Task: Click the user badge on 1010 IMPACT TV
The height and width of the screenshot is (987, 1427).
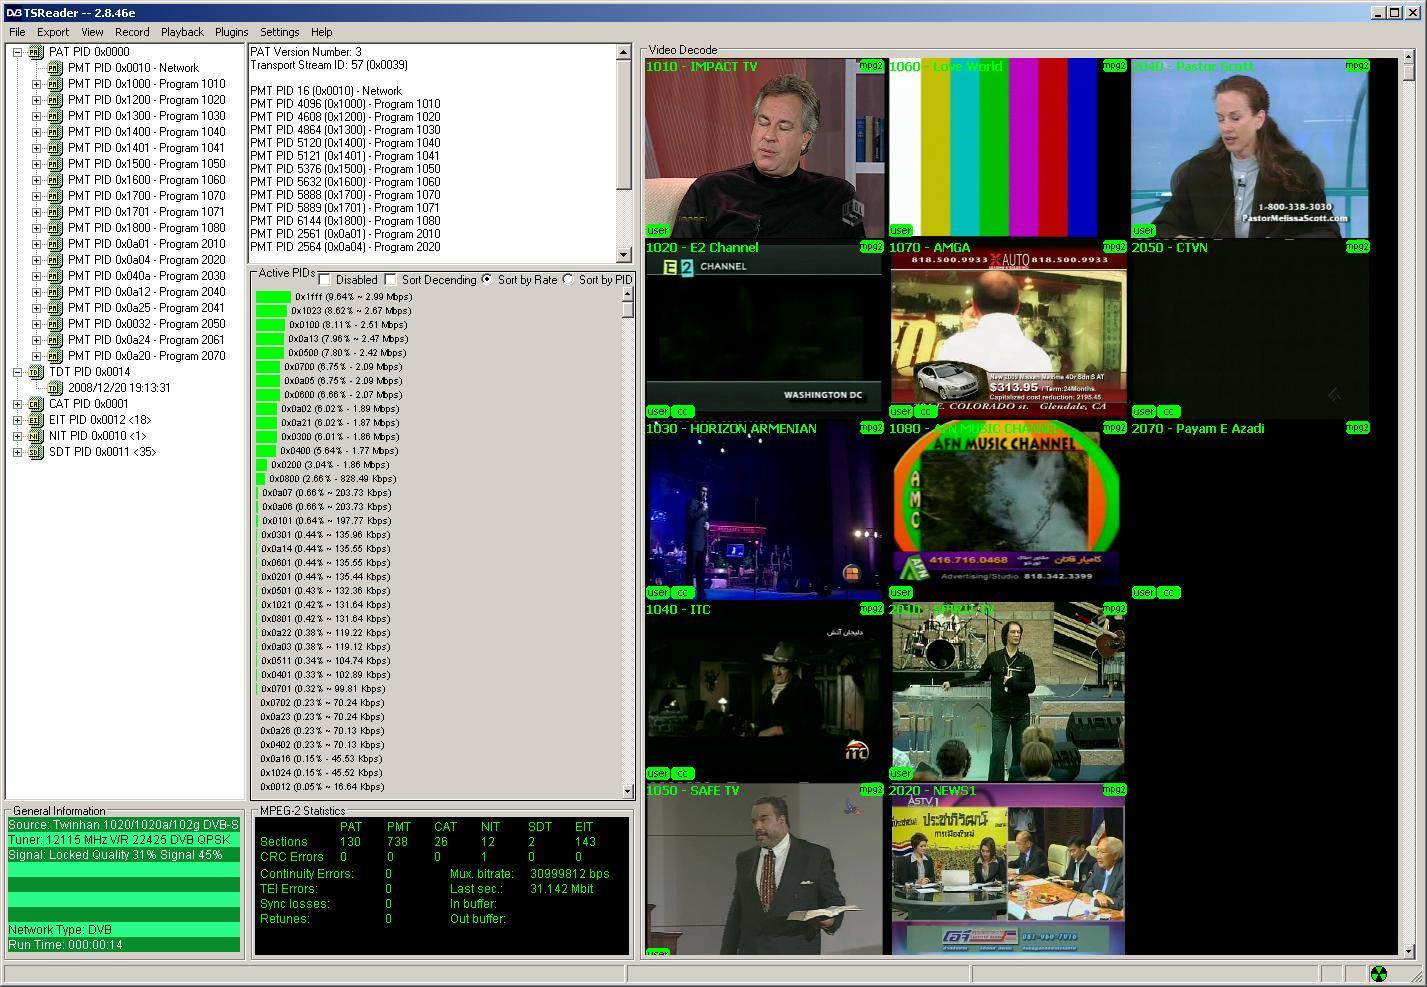Action: coord(657,230)
